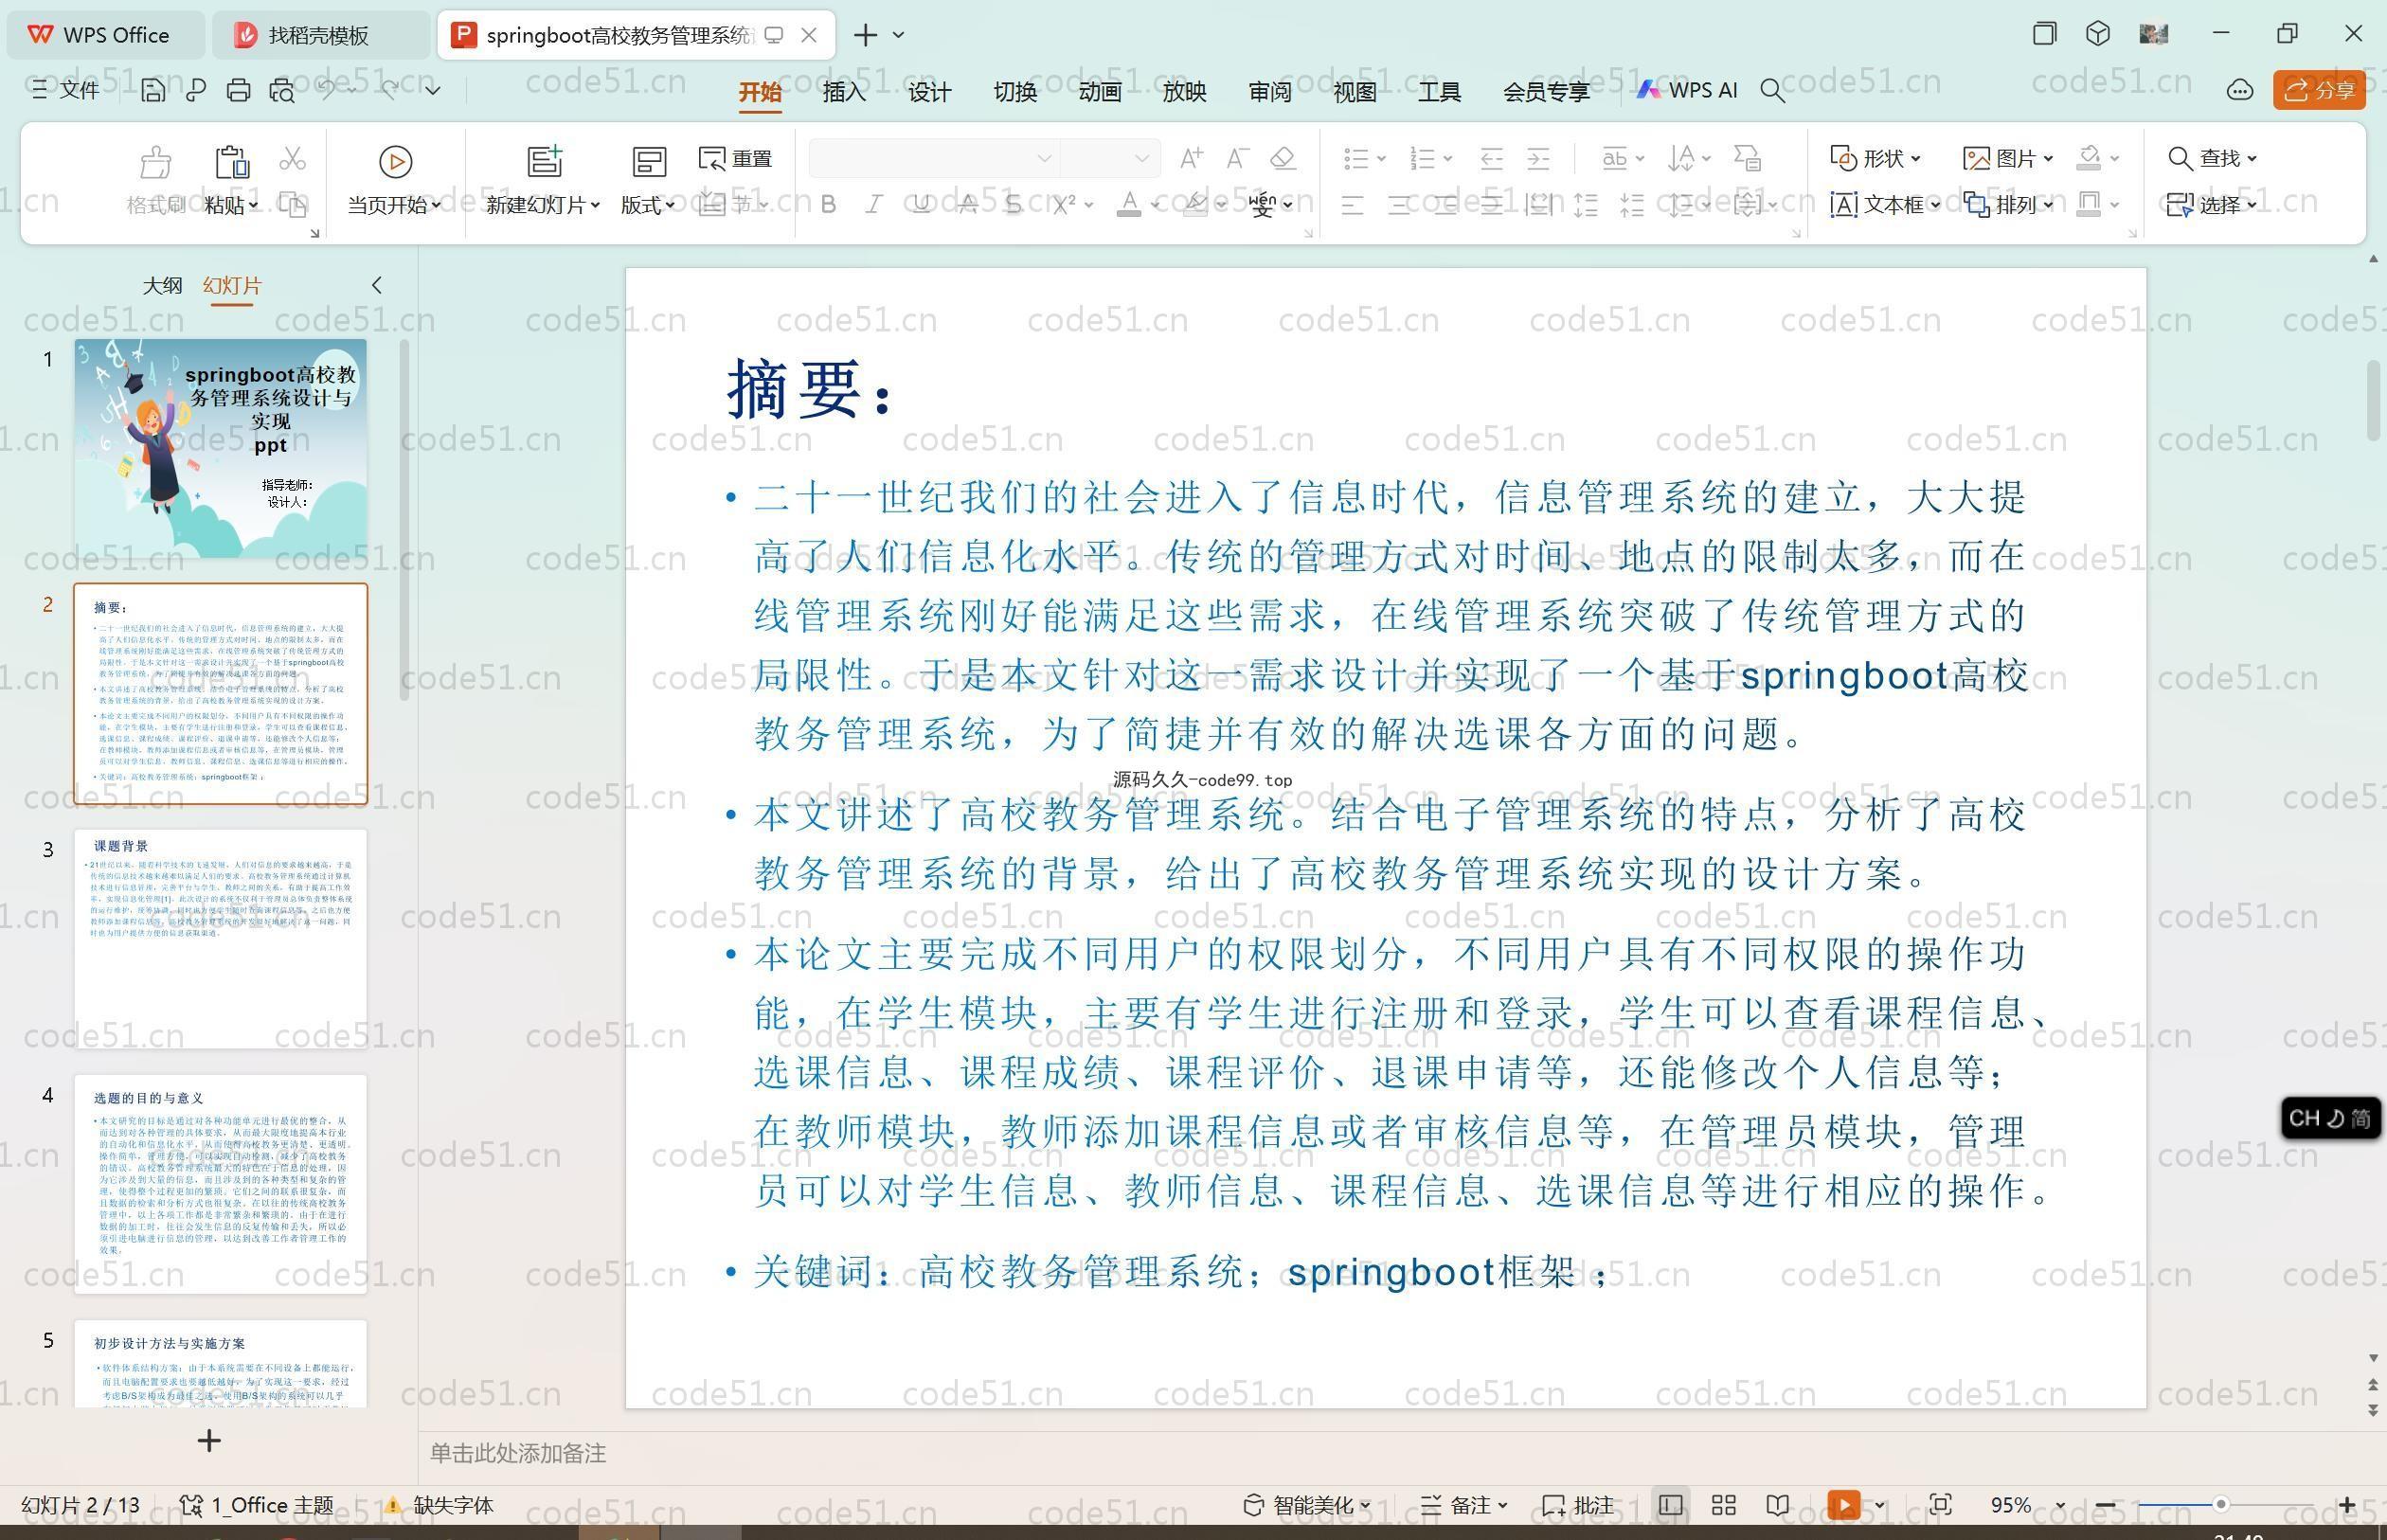The image size is (2387, 1540).
Task: Switch to Insert (插入) ribbon tab
Action: click(844, 91)
